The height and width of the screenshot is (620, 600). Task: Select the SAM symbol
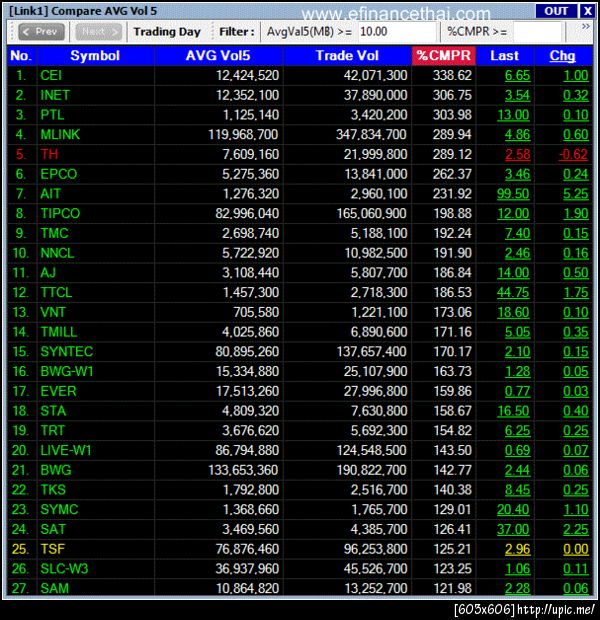tap(54, 588)
